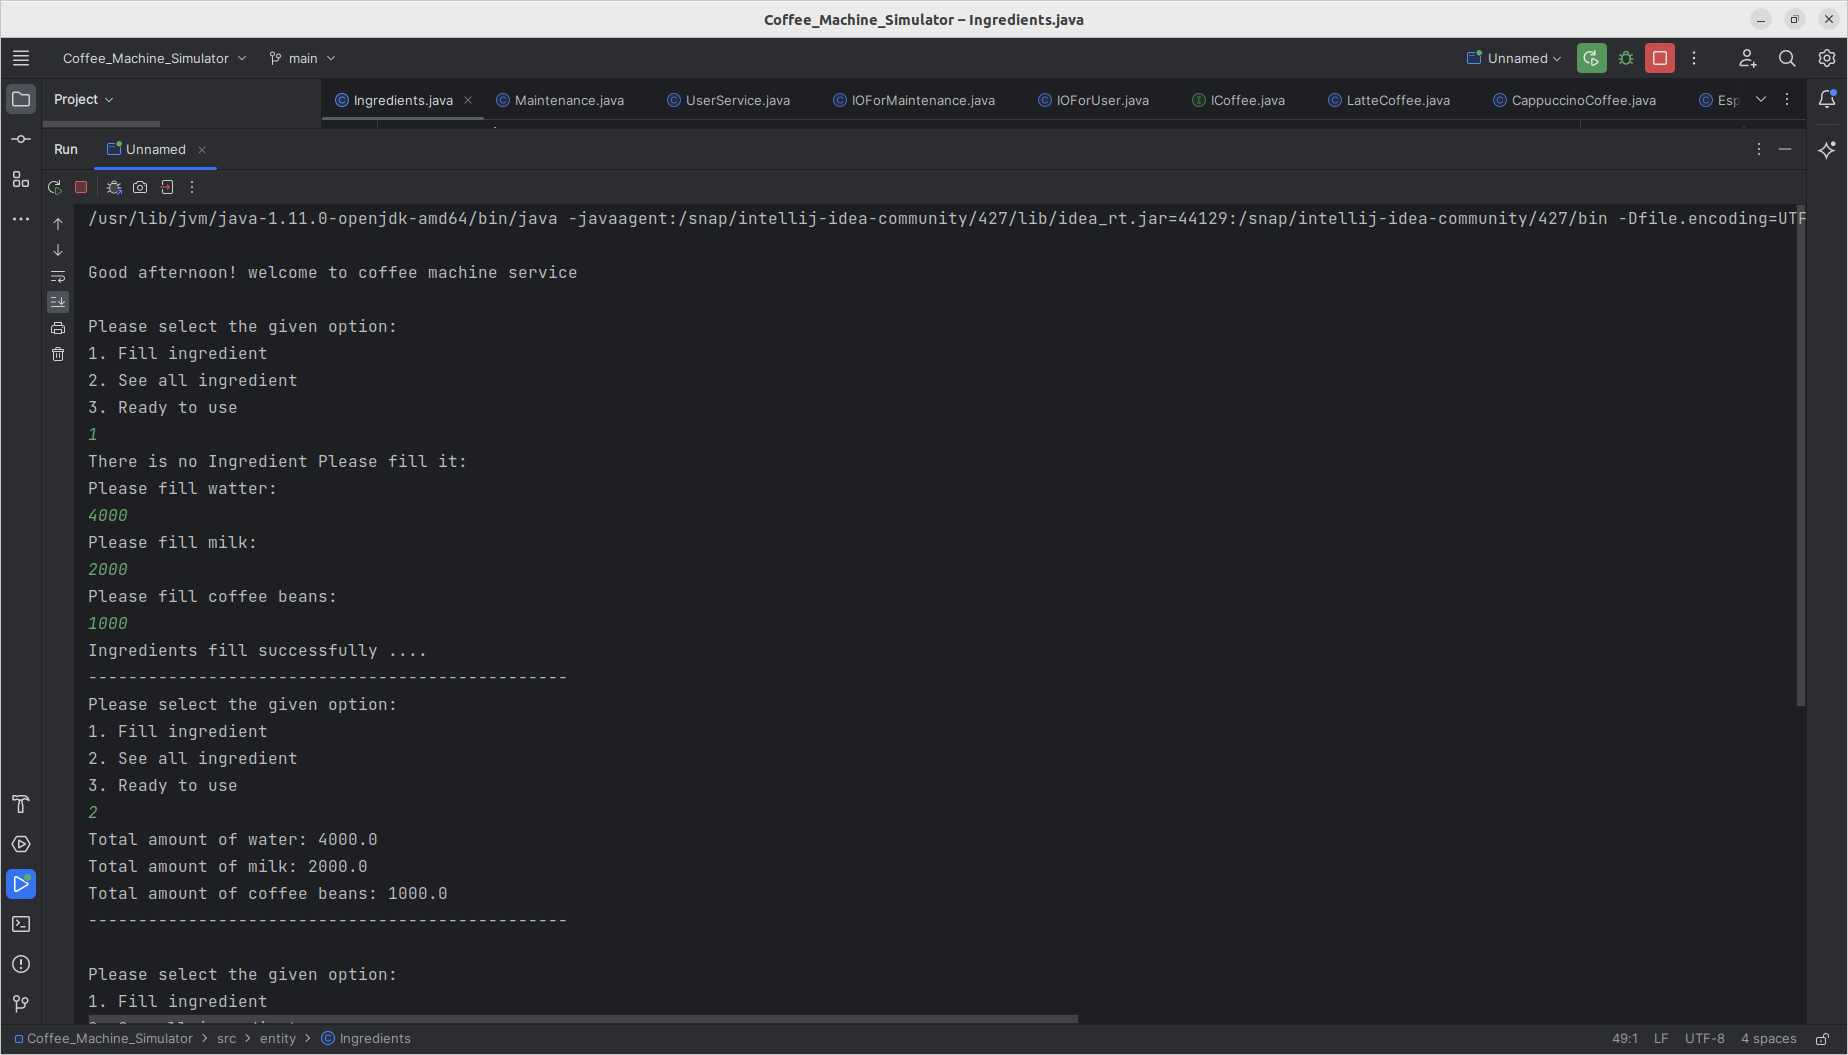Stop process in Run console toolbar
Viewport: 1848px width, 1055px height.
82,187
